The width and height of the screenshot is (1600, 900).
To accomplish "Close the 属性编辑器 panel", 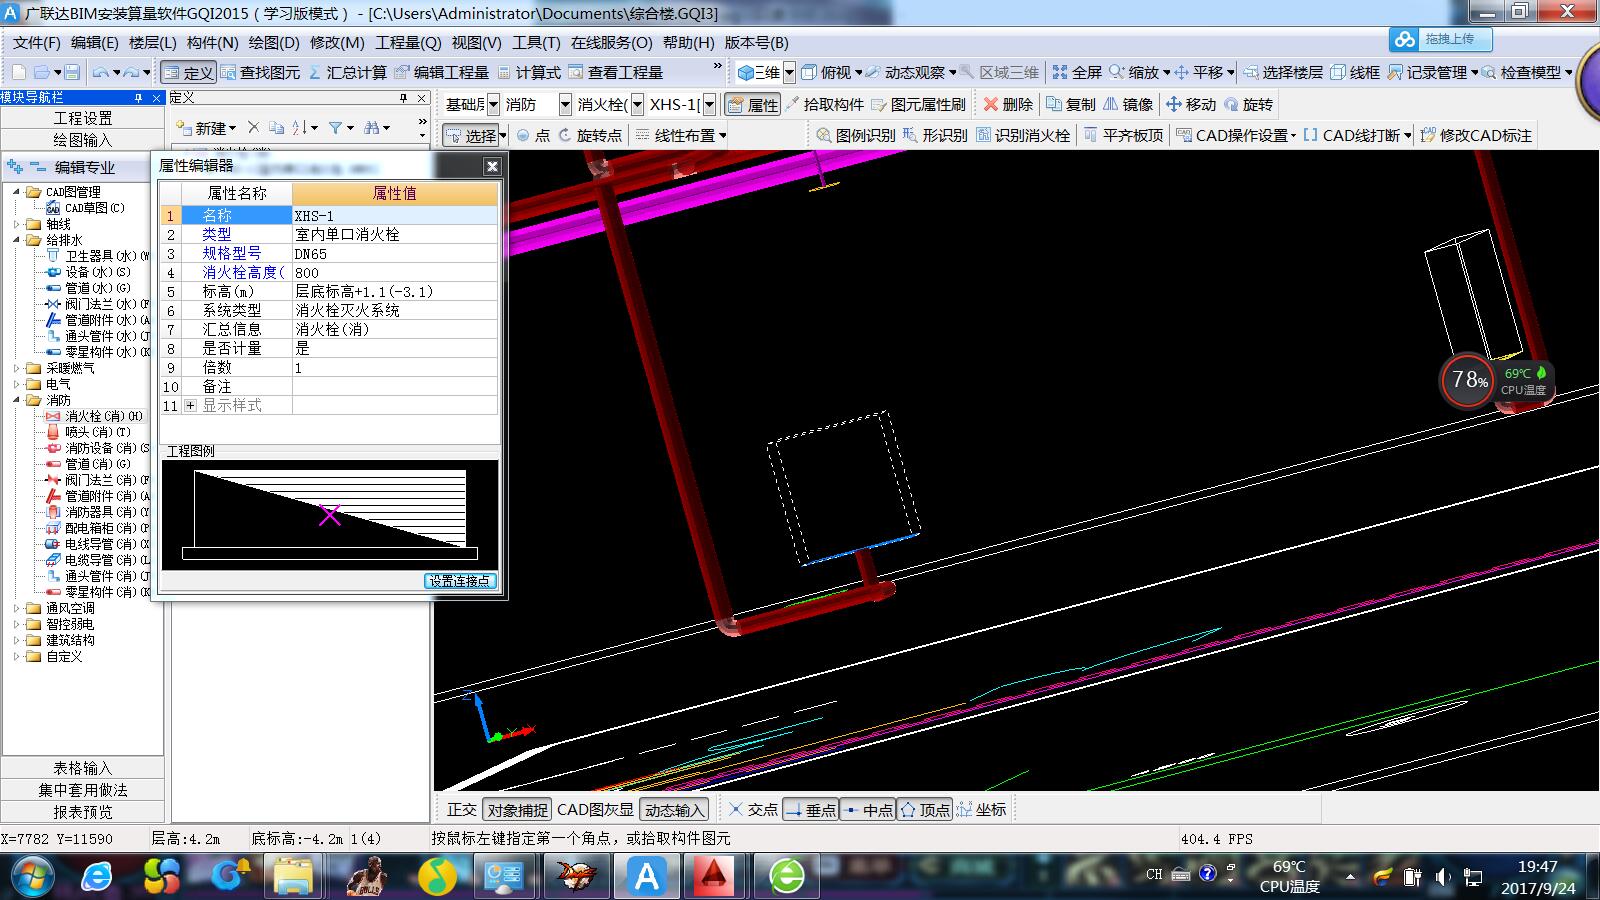I will (492, 166).
